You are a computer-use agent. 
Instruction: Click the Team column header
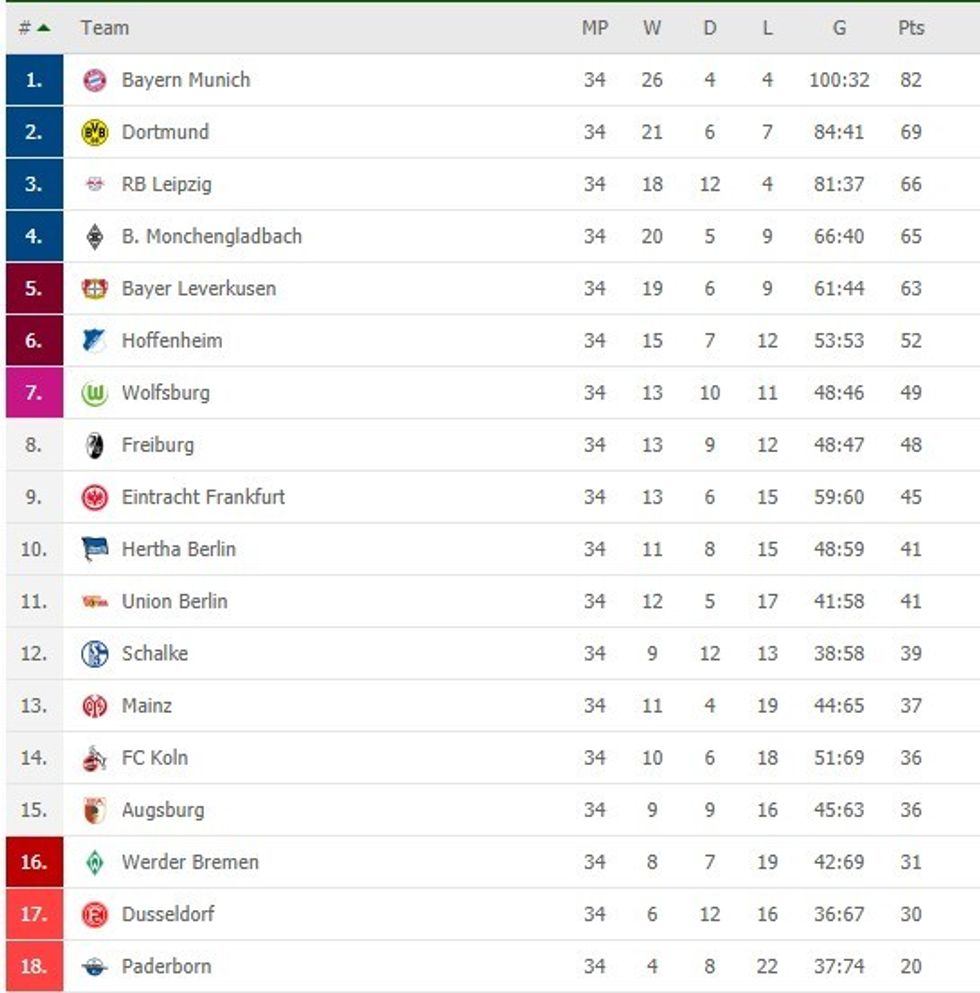coord(105,28)
